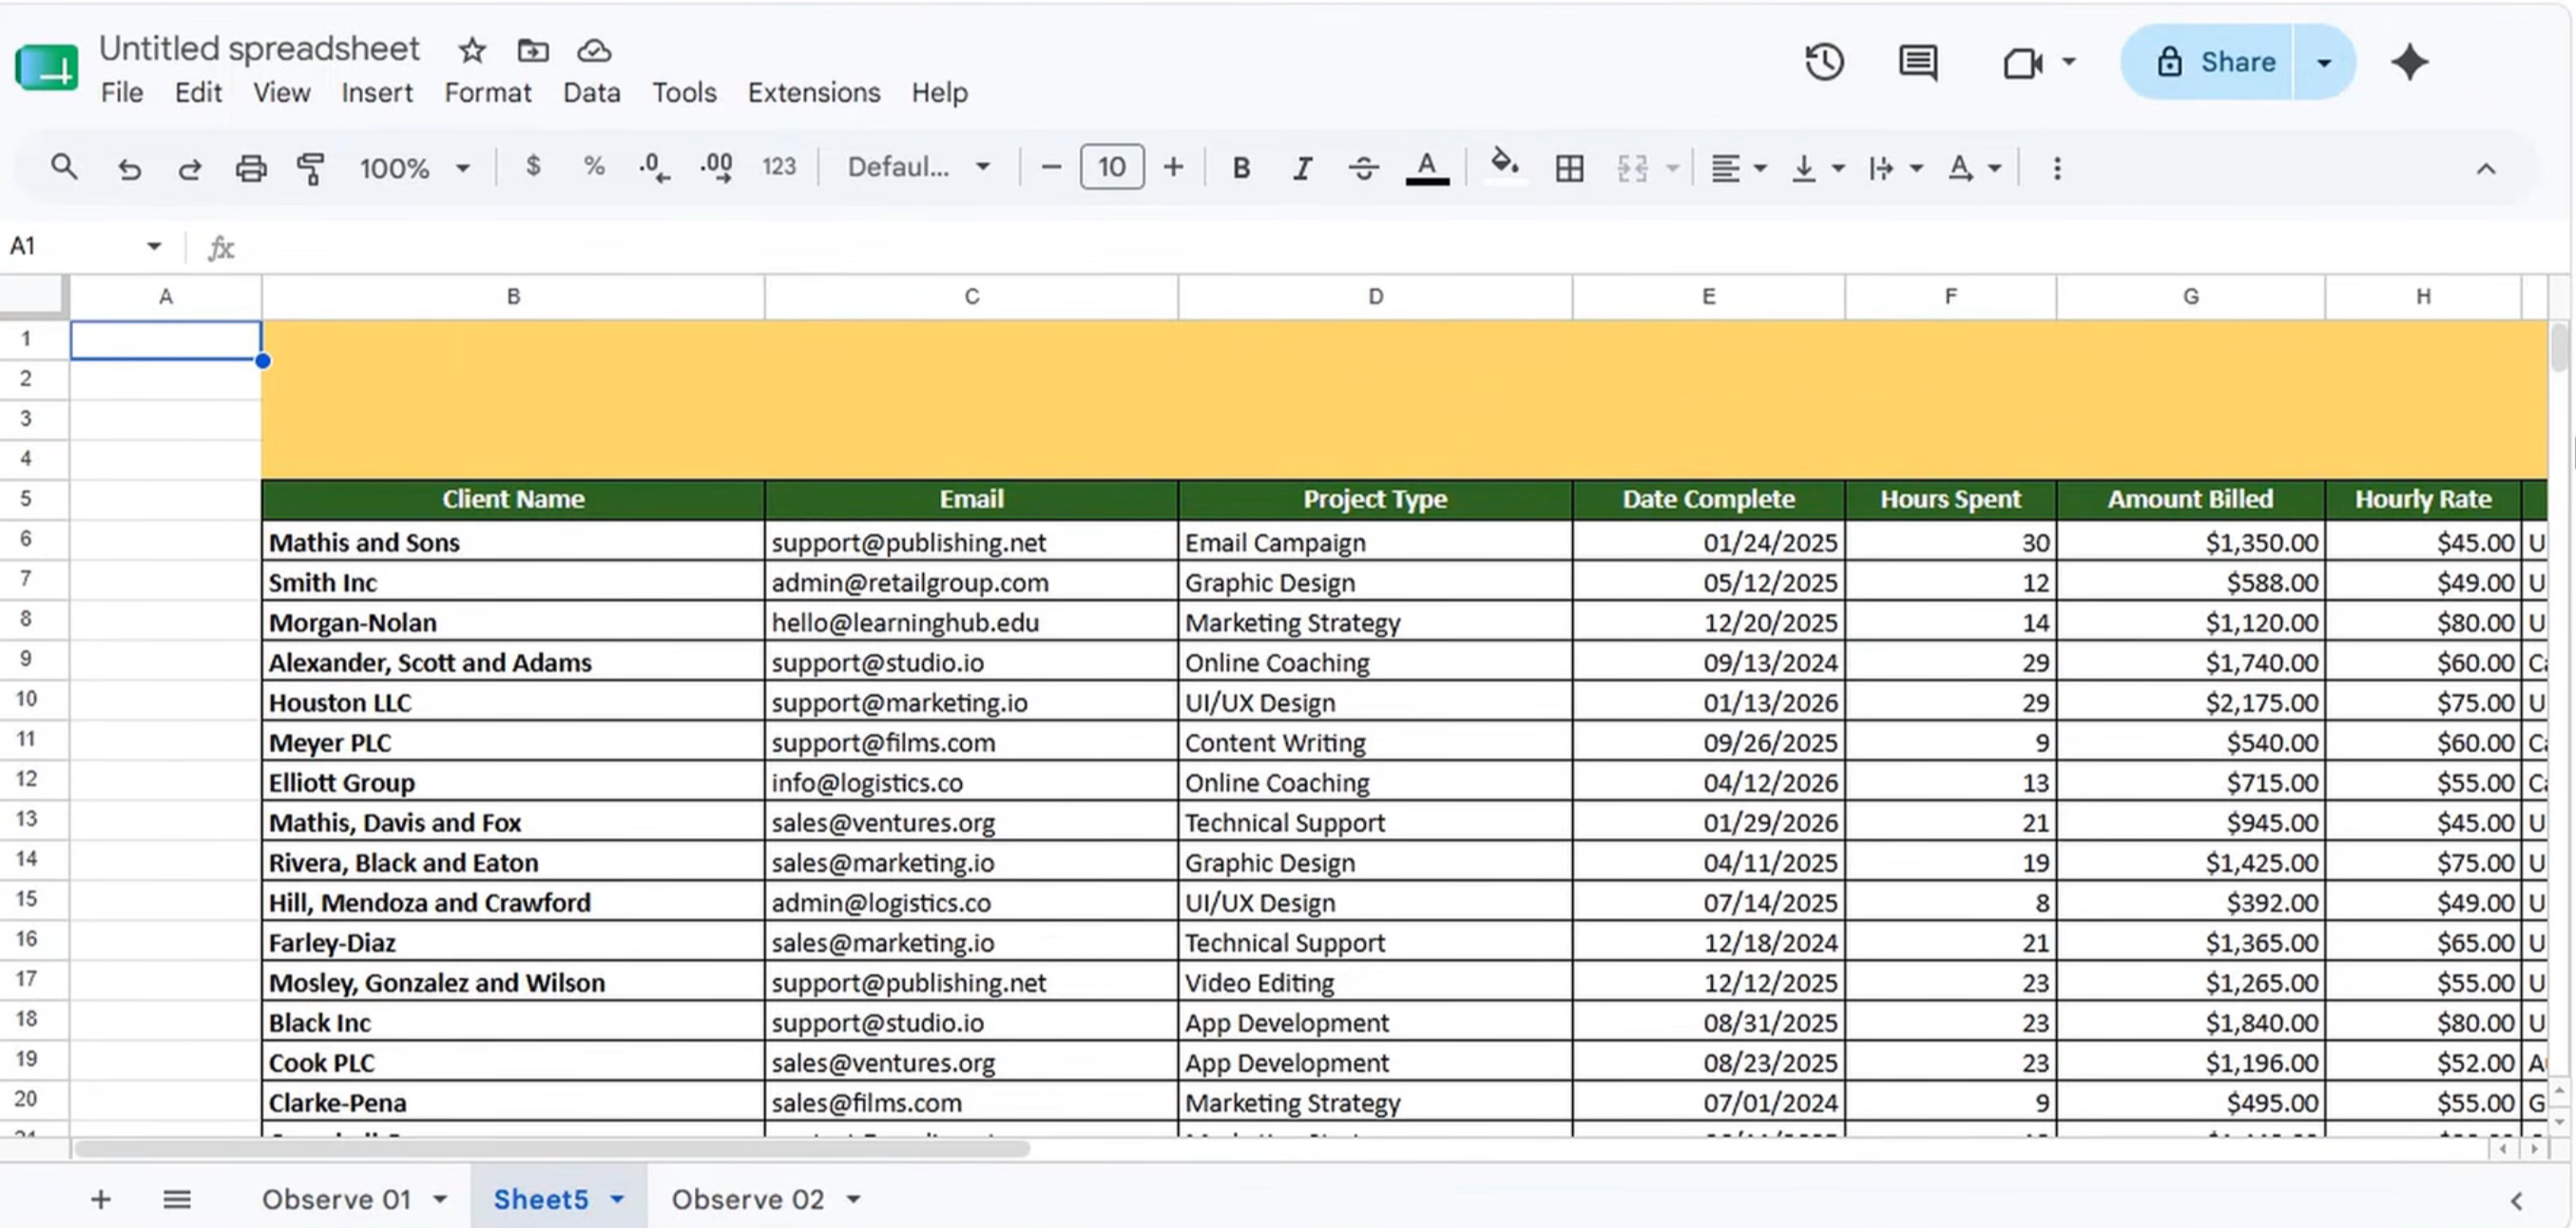Increase decimal places

click(x=716, y=167)
